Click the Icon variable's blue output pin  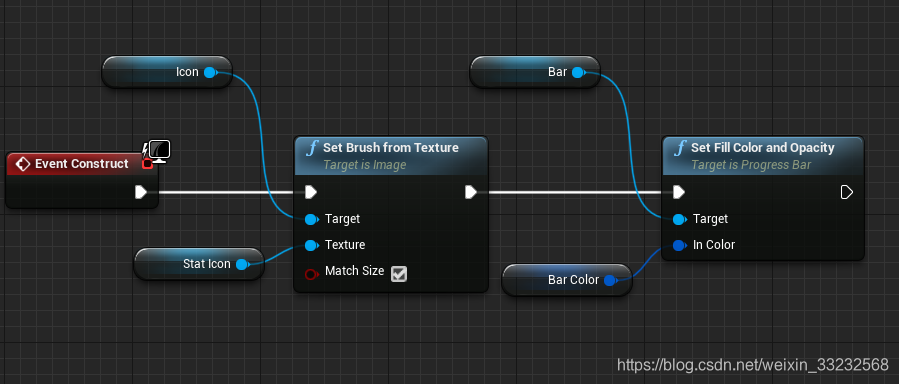pyautogui.click(x=210, y=72)
